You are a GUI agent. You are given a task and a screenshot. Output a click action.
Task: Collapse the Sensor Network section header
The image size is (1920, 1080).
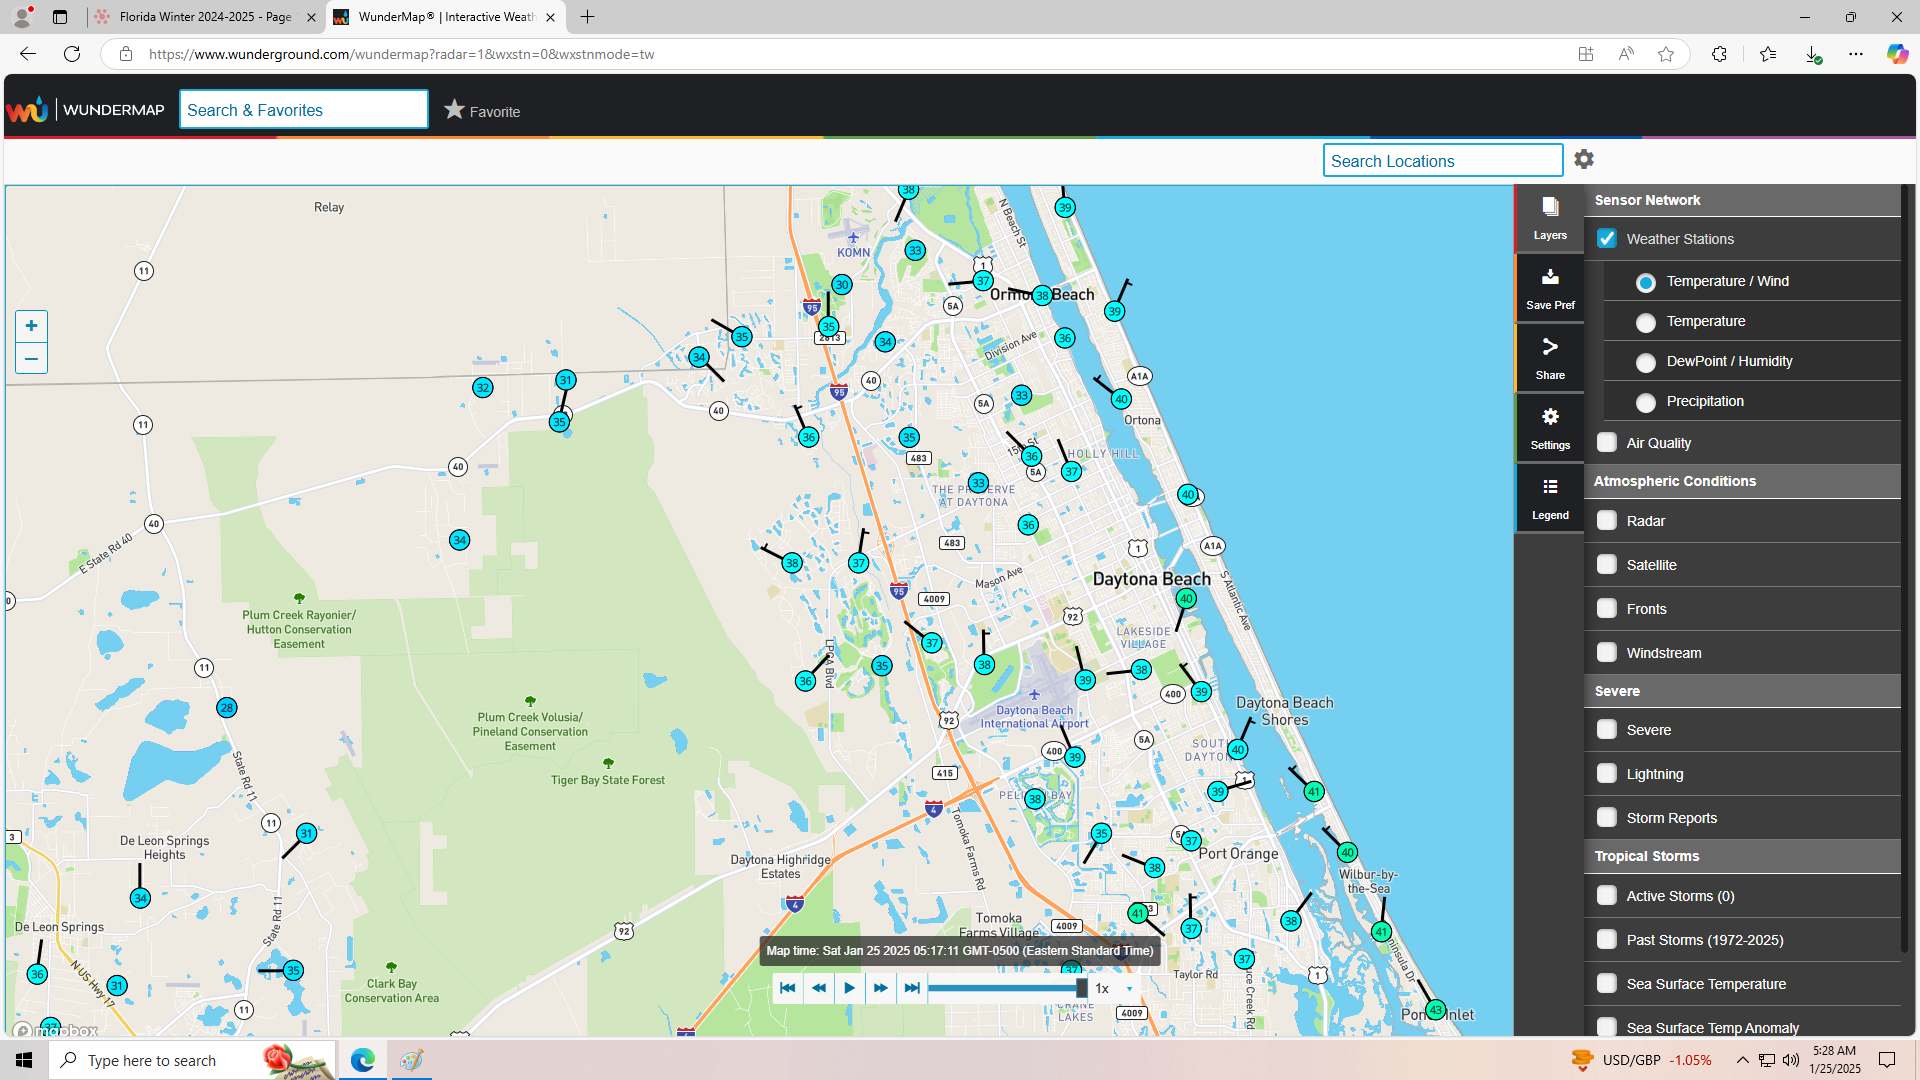tap(1742, 200)
